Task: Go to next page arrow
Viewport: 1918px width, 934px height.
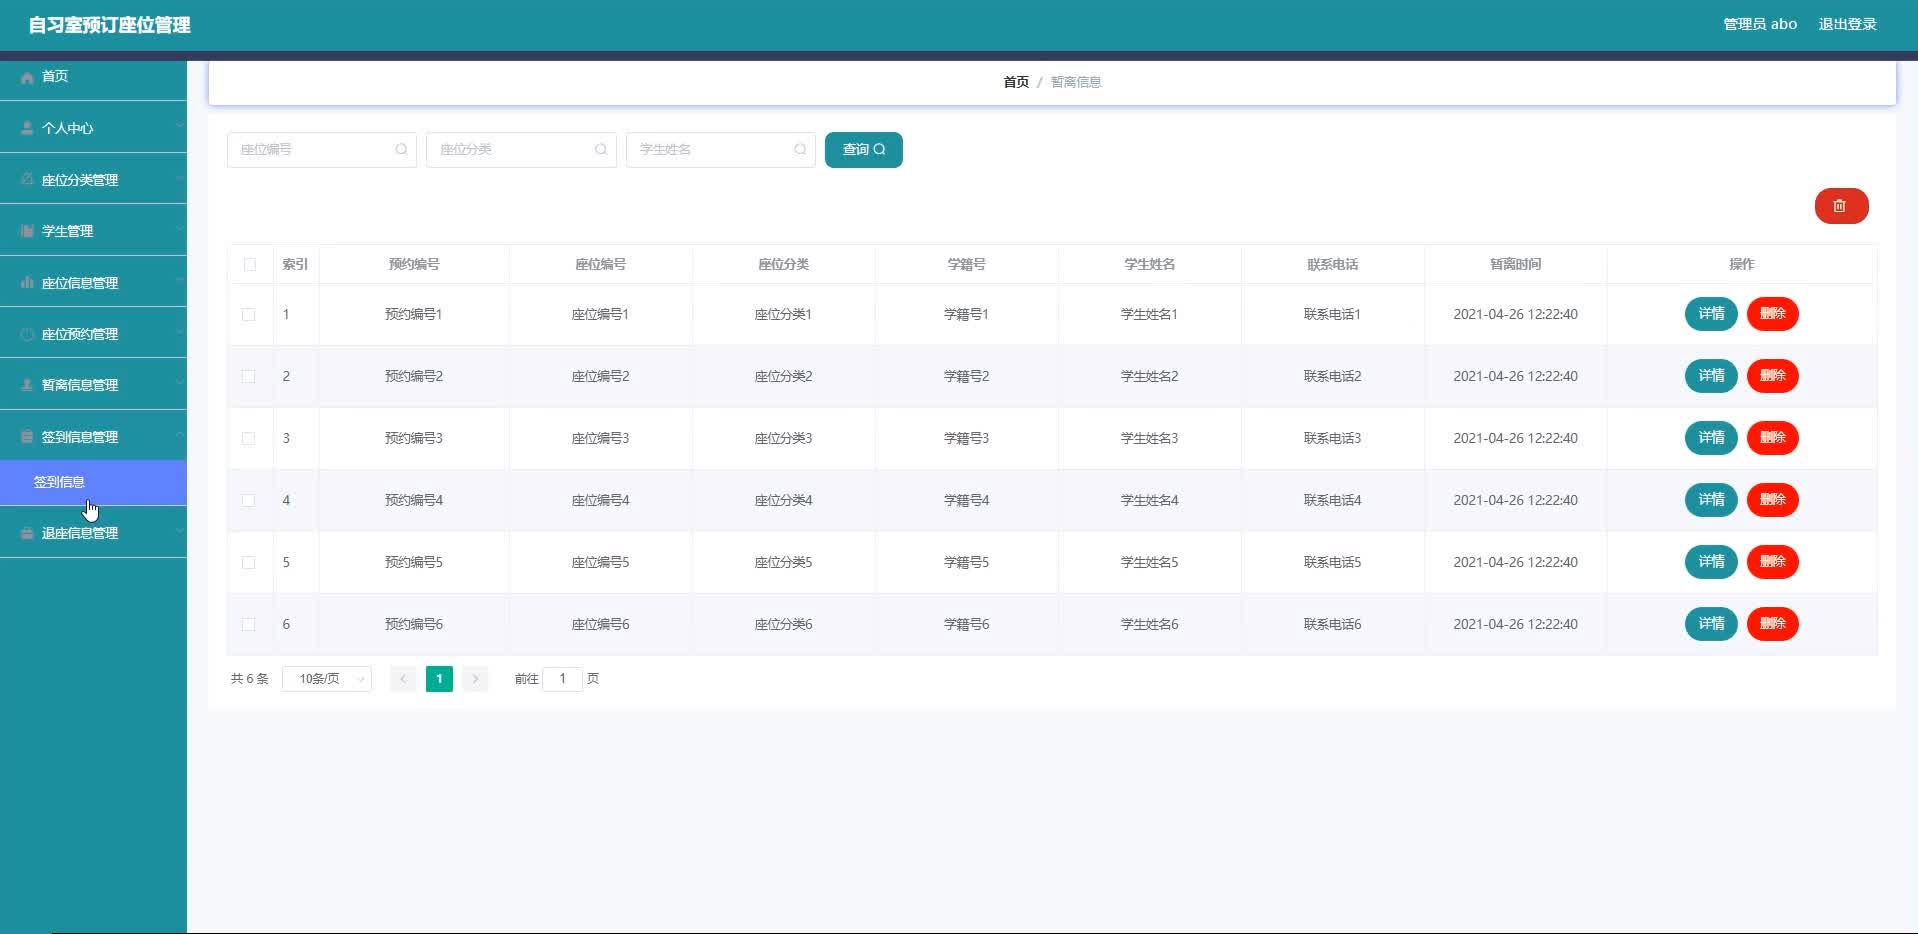Action: pyautogui.click(x=475, y=679)
